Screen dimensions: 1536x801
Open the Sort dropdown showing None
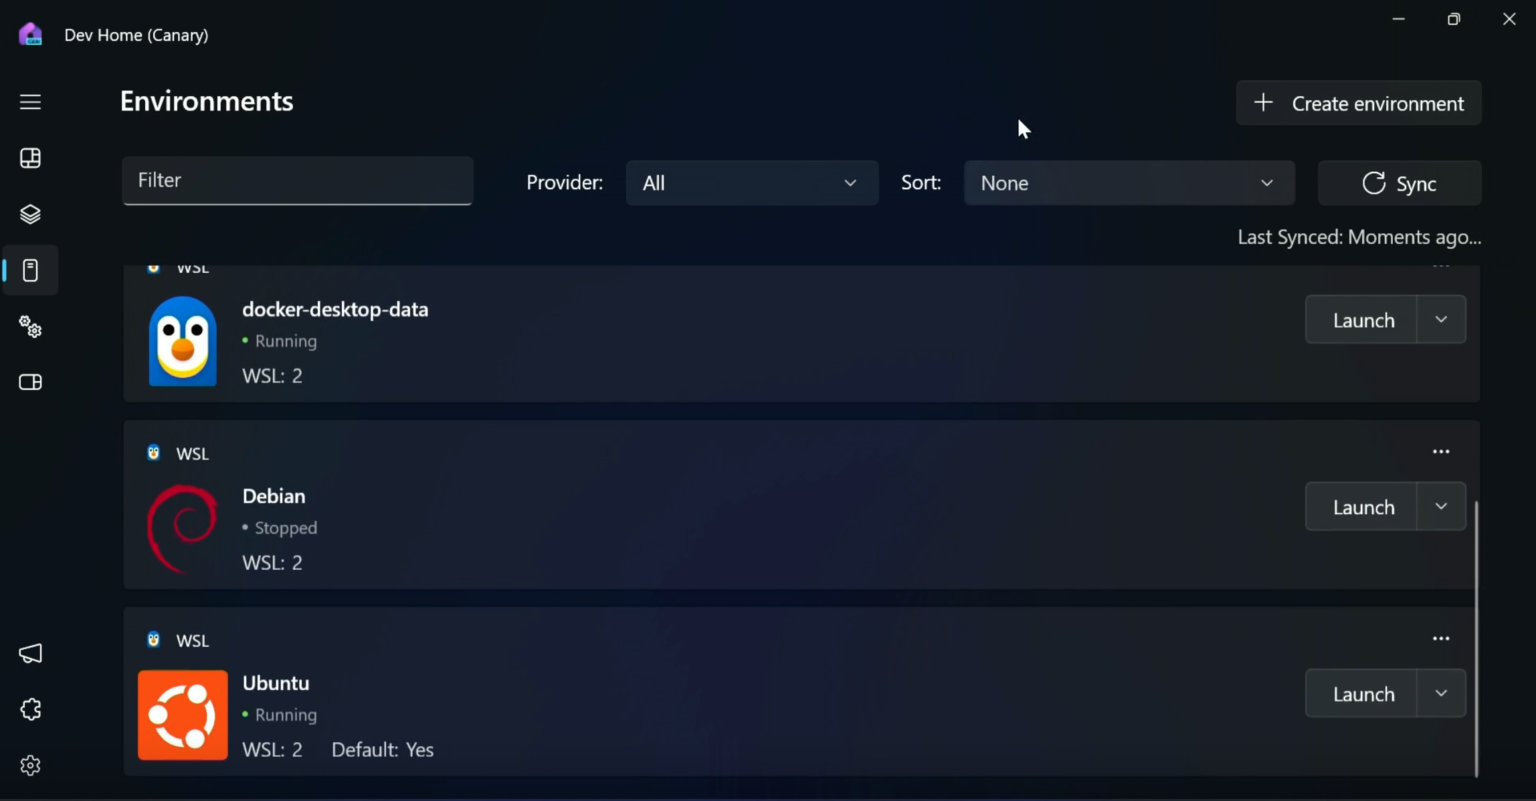(x=1128, y=183)
